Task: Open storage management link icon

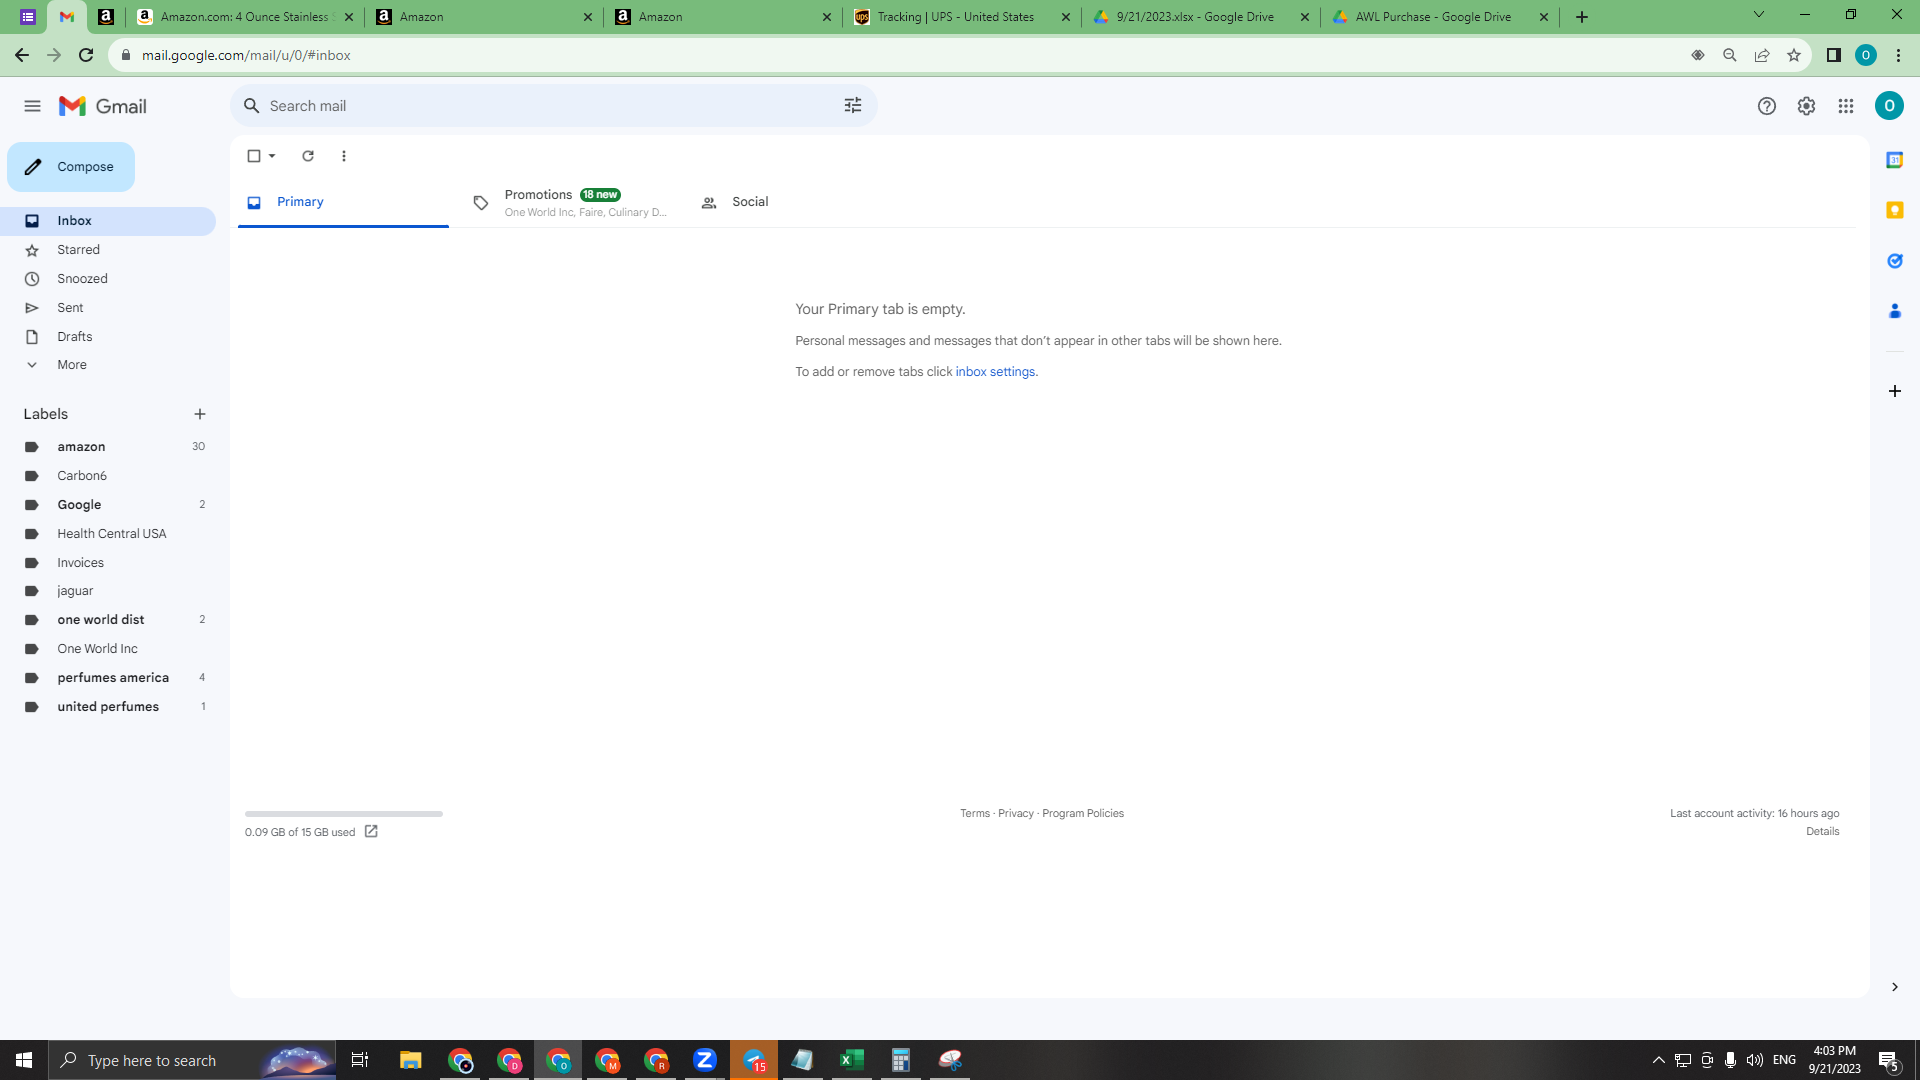Action: pyautogui.click(x=371, y=832)
